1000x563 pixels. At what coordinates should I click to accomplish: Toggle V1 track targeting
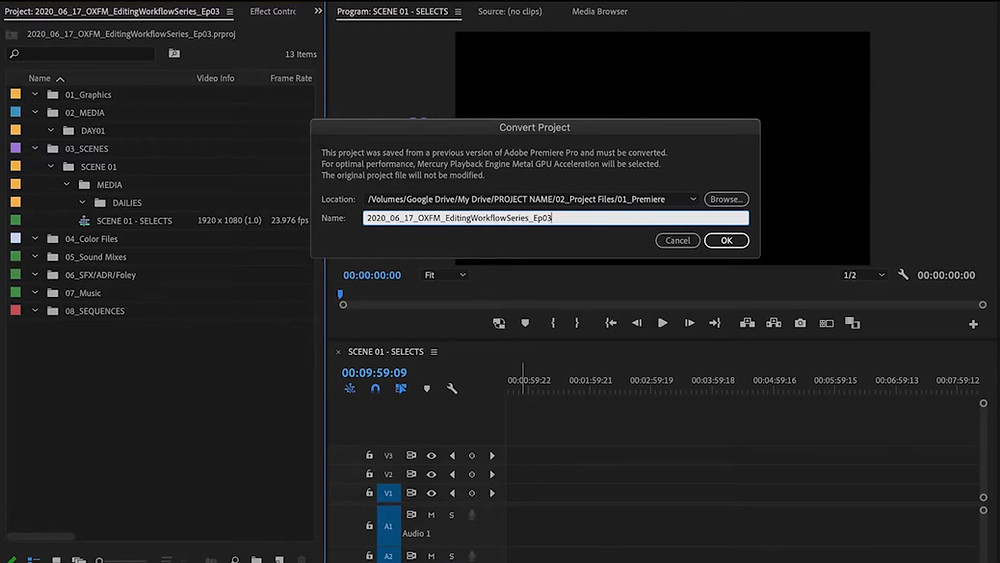pyautogui.click(x=388, y=493)
